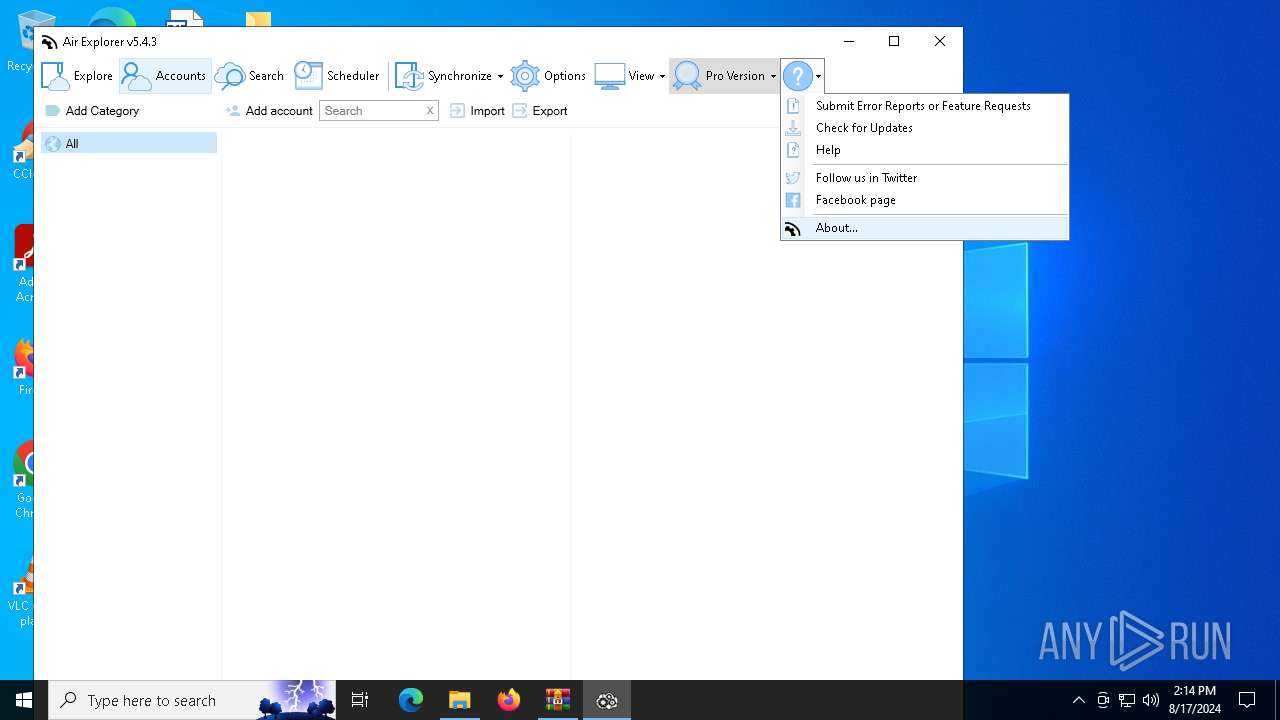Choose Check for Updates
The height and width of the screenshot is (720, 1280).
(925, 128)
